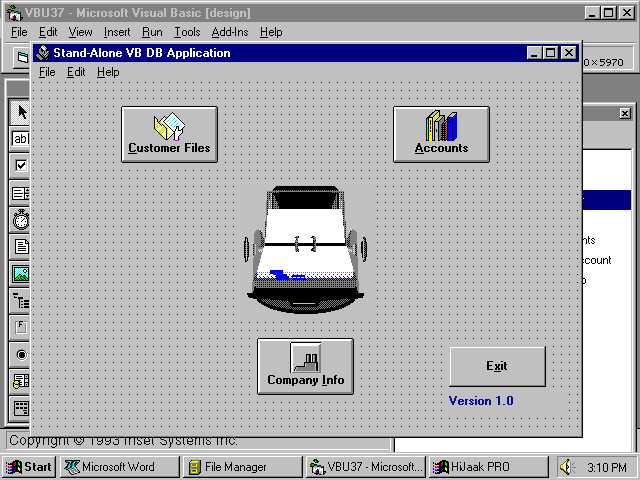Open the Add-Ins menu

tap(230, 32)
